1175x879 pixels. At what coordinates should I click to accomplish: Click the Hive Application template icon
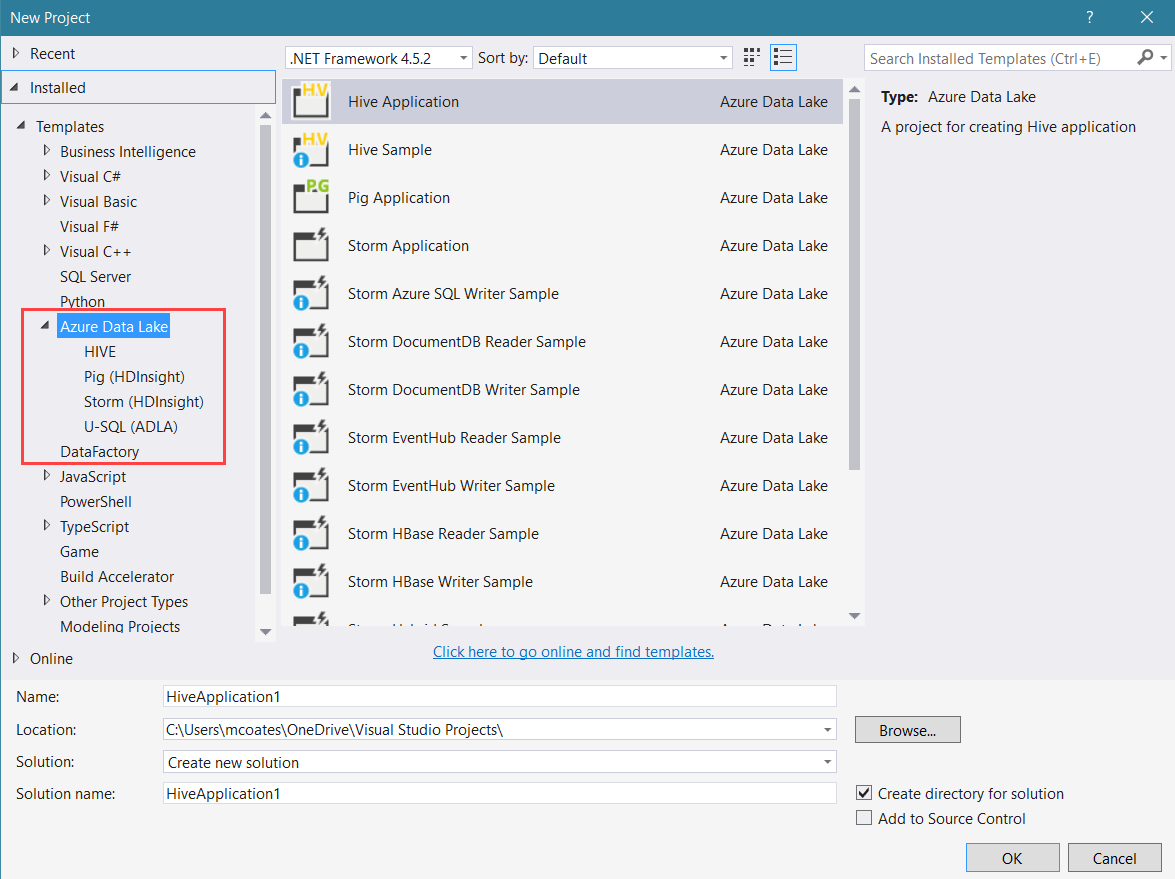pos(311,102)
